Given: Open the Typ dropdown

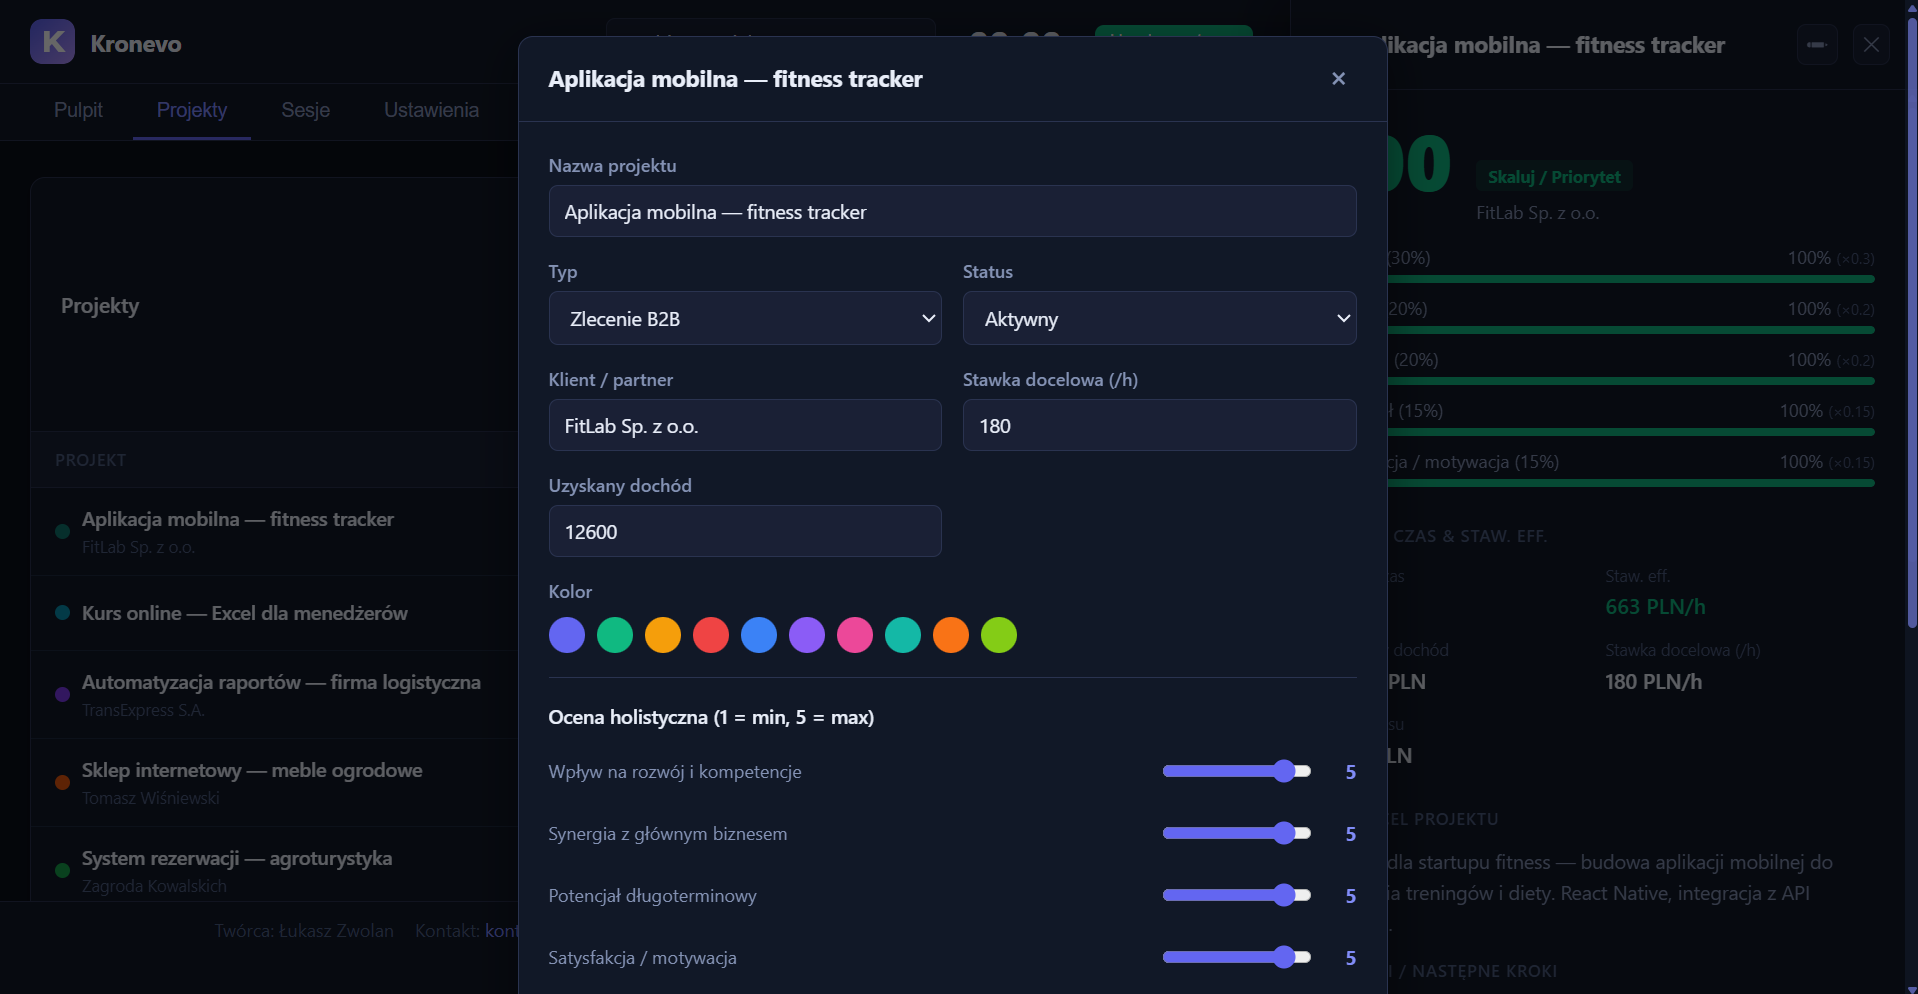Looking at the screenshot, I should (x=745, y=319).
